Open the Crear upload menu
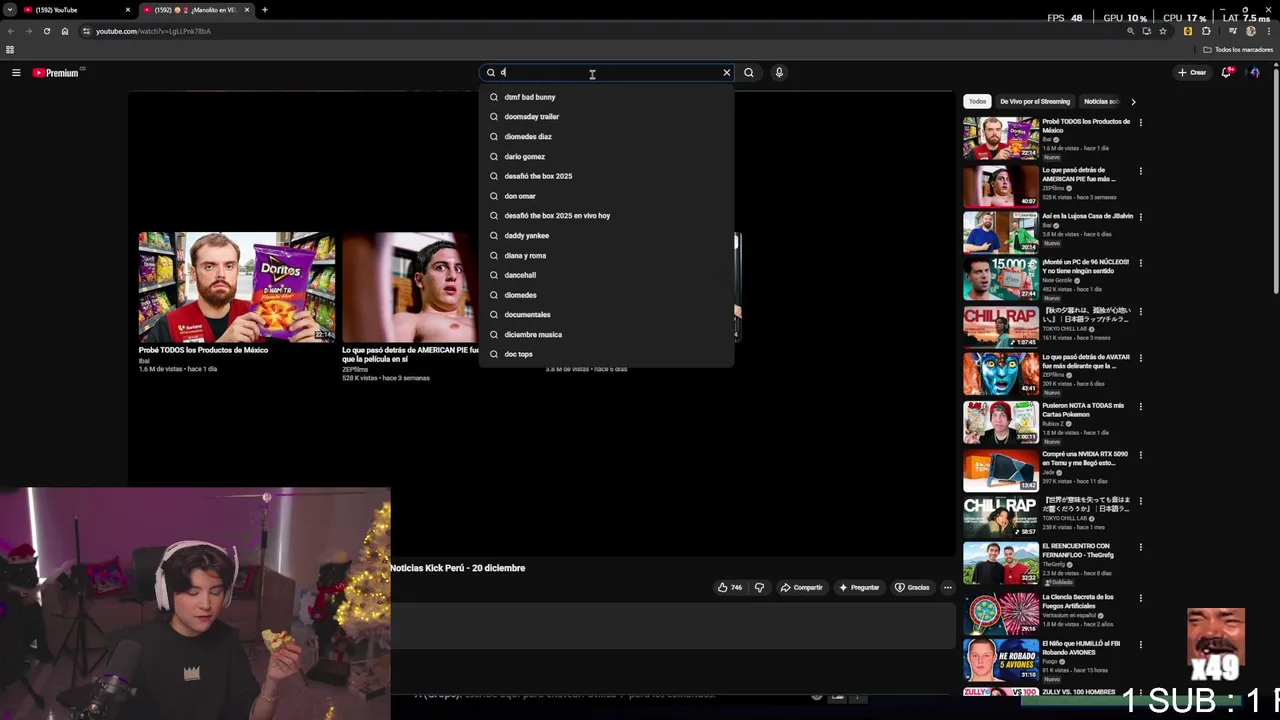Screen dimensions: 1280x720 point(1192,73)
